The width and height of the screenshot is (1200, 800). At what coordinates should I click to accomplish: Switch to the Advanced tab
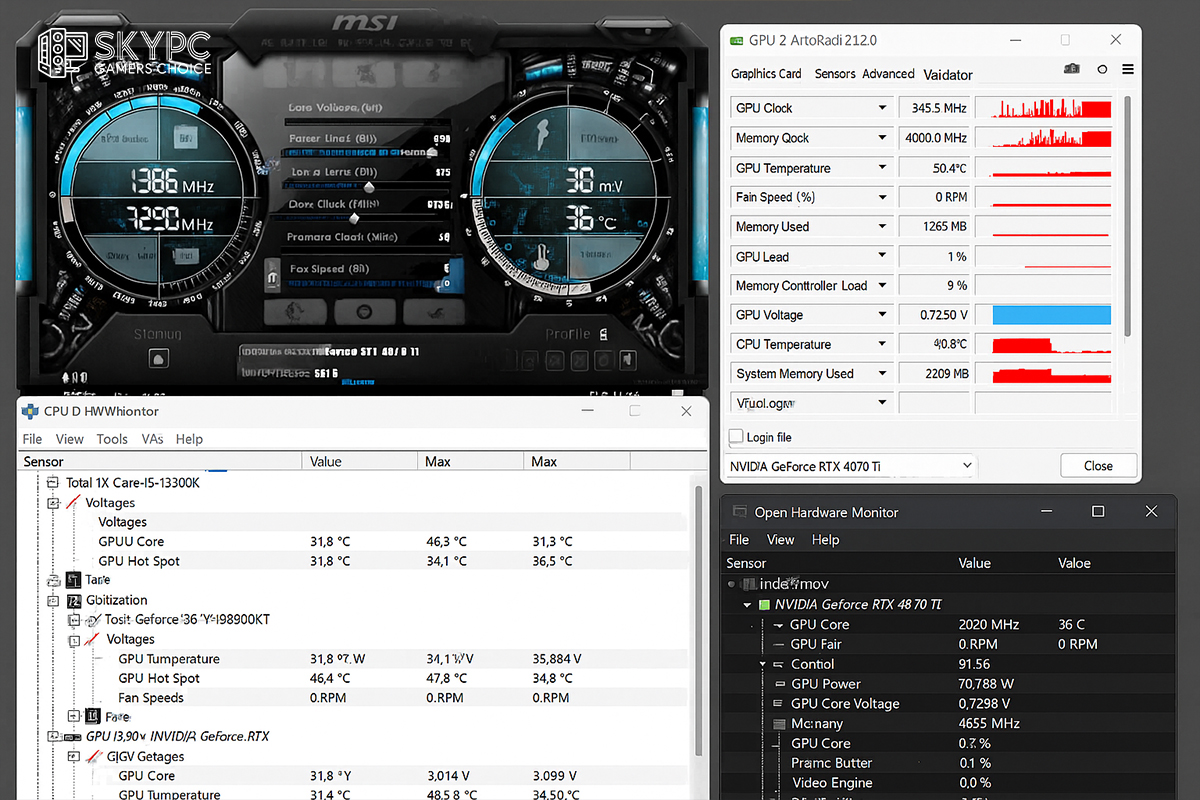889,74
